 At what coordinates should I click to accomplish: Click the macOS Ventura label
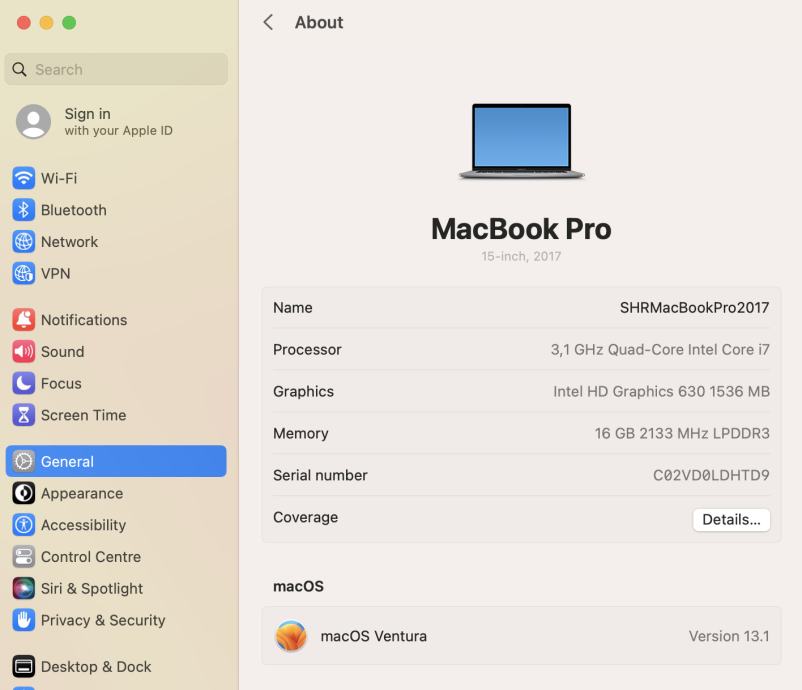click(x=373, y=636)
